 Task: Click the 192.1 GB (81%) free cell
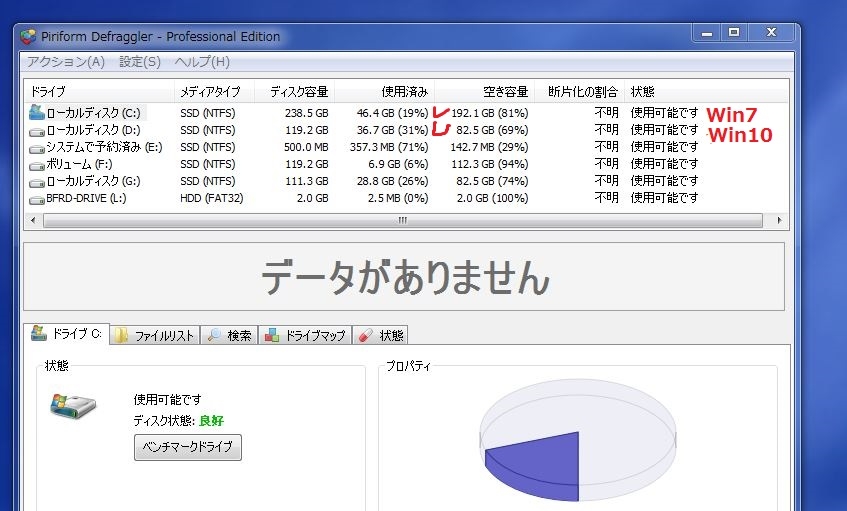click(x=489, y=113)
